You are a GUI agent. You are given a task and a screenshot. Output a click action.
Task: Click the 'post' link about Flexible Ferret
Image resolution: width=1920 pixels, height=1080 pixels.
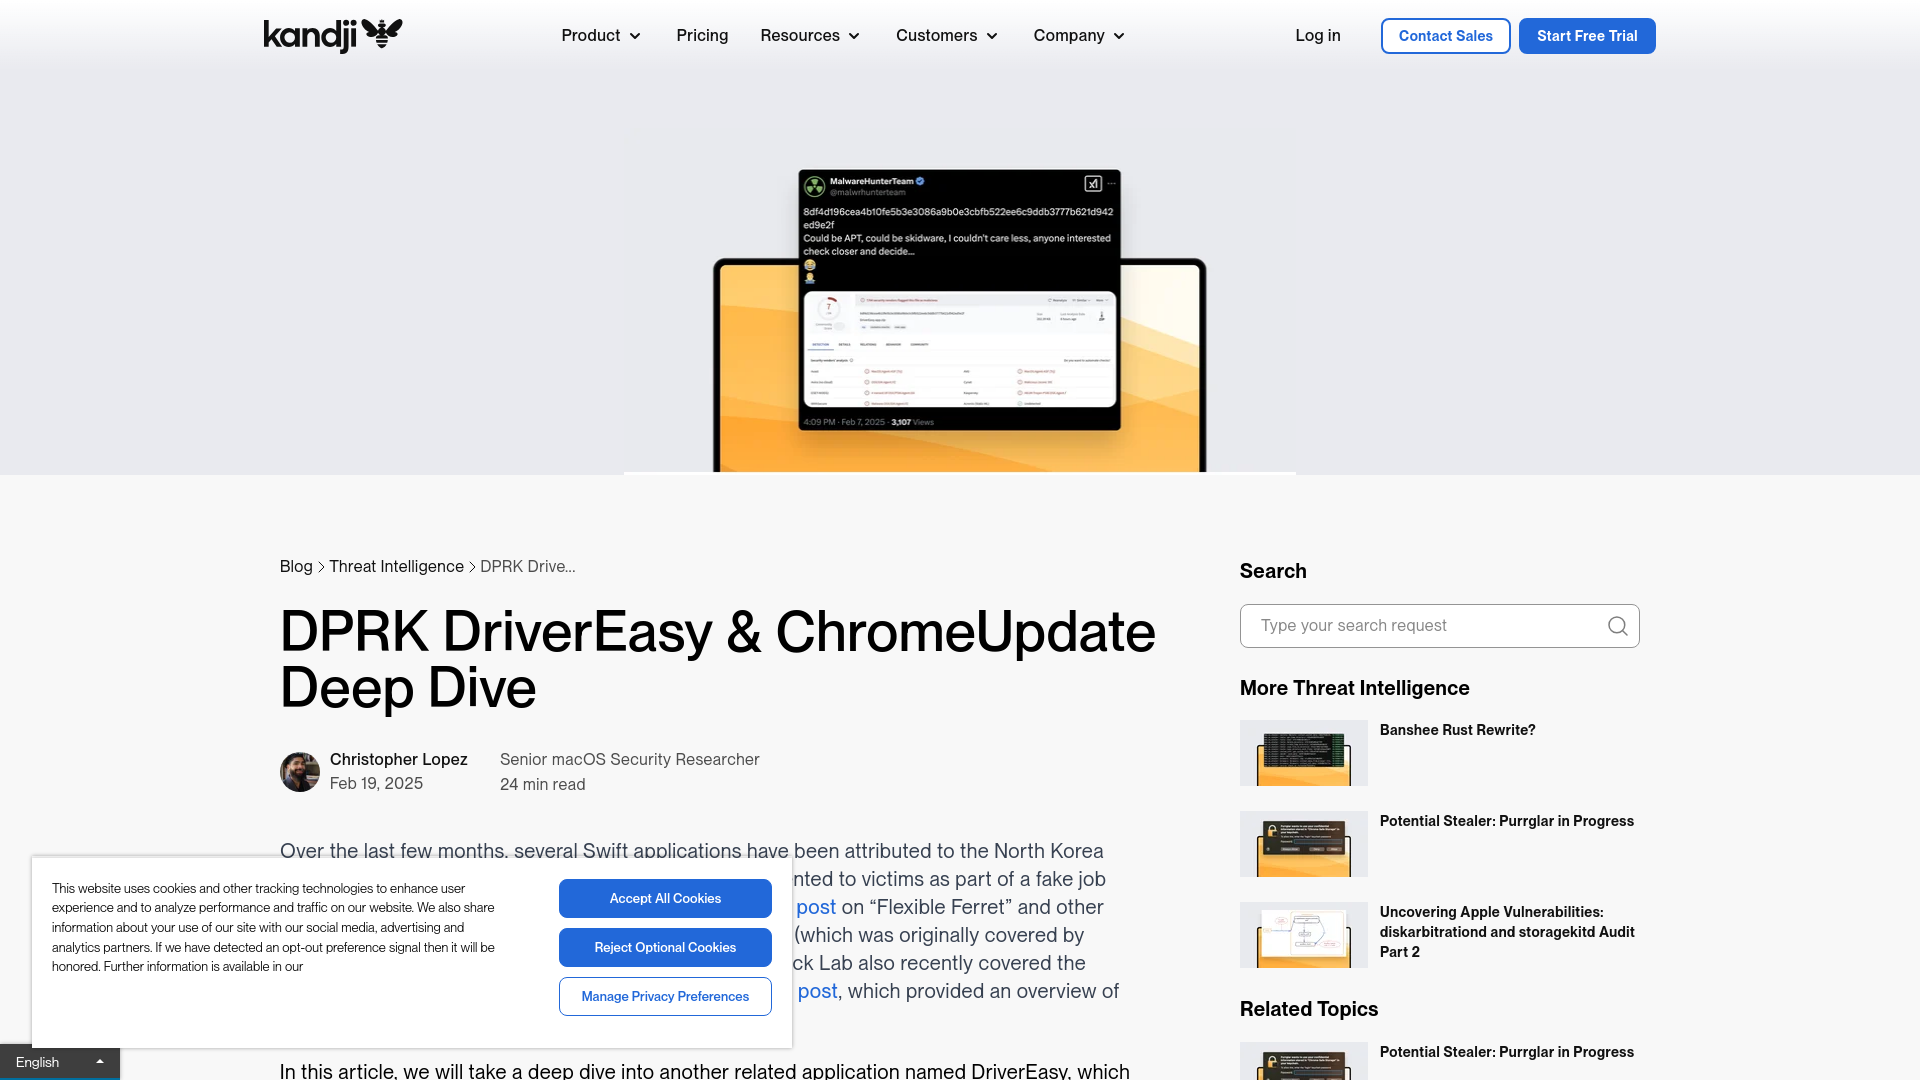pyautogui.click(x=816, y=907)
